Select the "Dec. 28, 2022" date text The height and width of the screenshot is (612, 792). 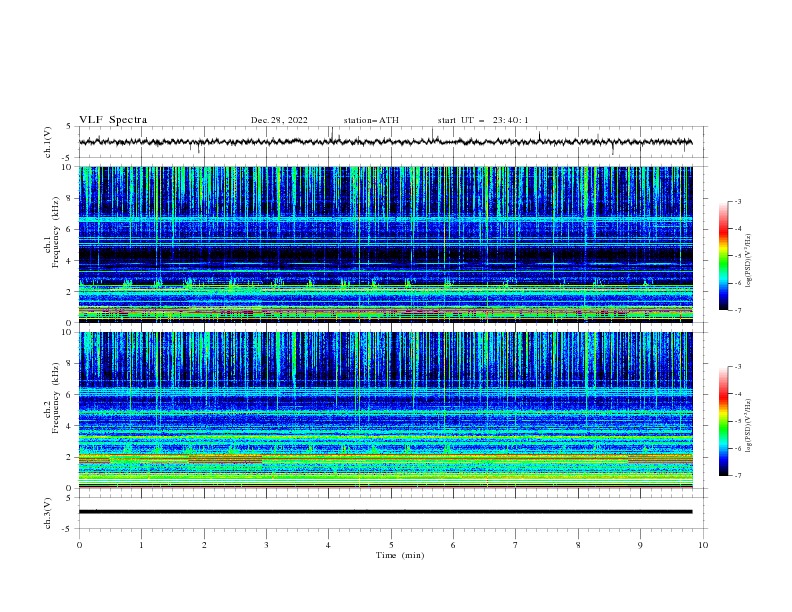pos(279,120)
